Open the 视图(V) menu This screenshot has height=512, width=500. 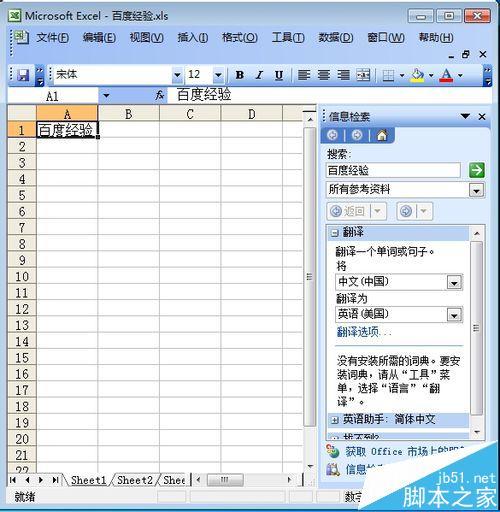147,37
